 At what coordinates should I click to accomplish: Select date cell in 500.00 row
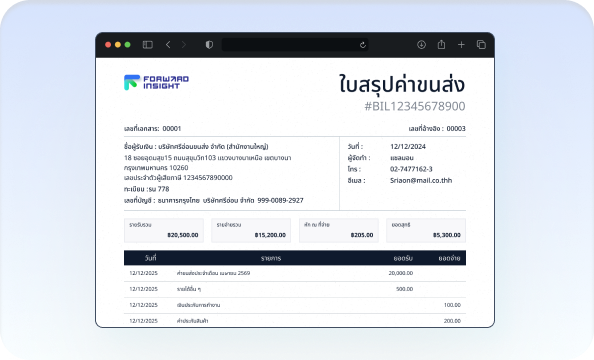pyautogui.click(x=144, y=289)
